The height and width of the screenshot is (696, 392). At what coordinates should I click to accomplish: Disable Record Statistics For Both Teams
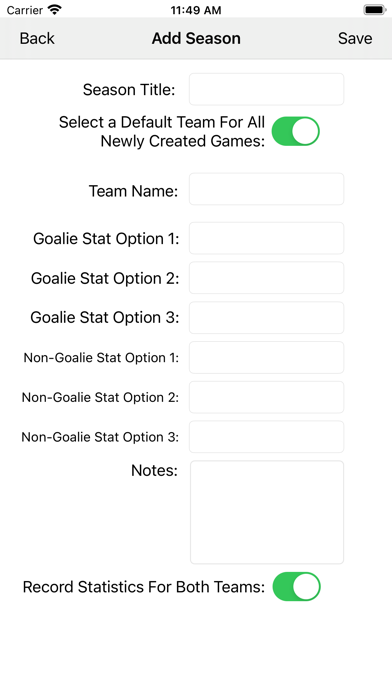296,587
